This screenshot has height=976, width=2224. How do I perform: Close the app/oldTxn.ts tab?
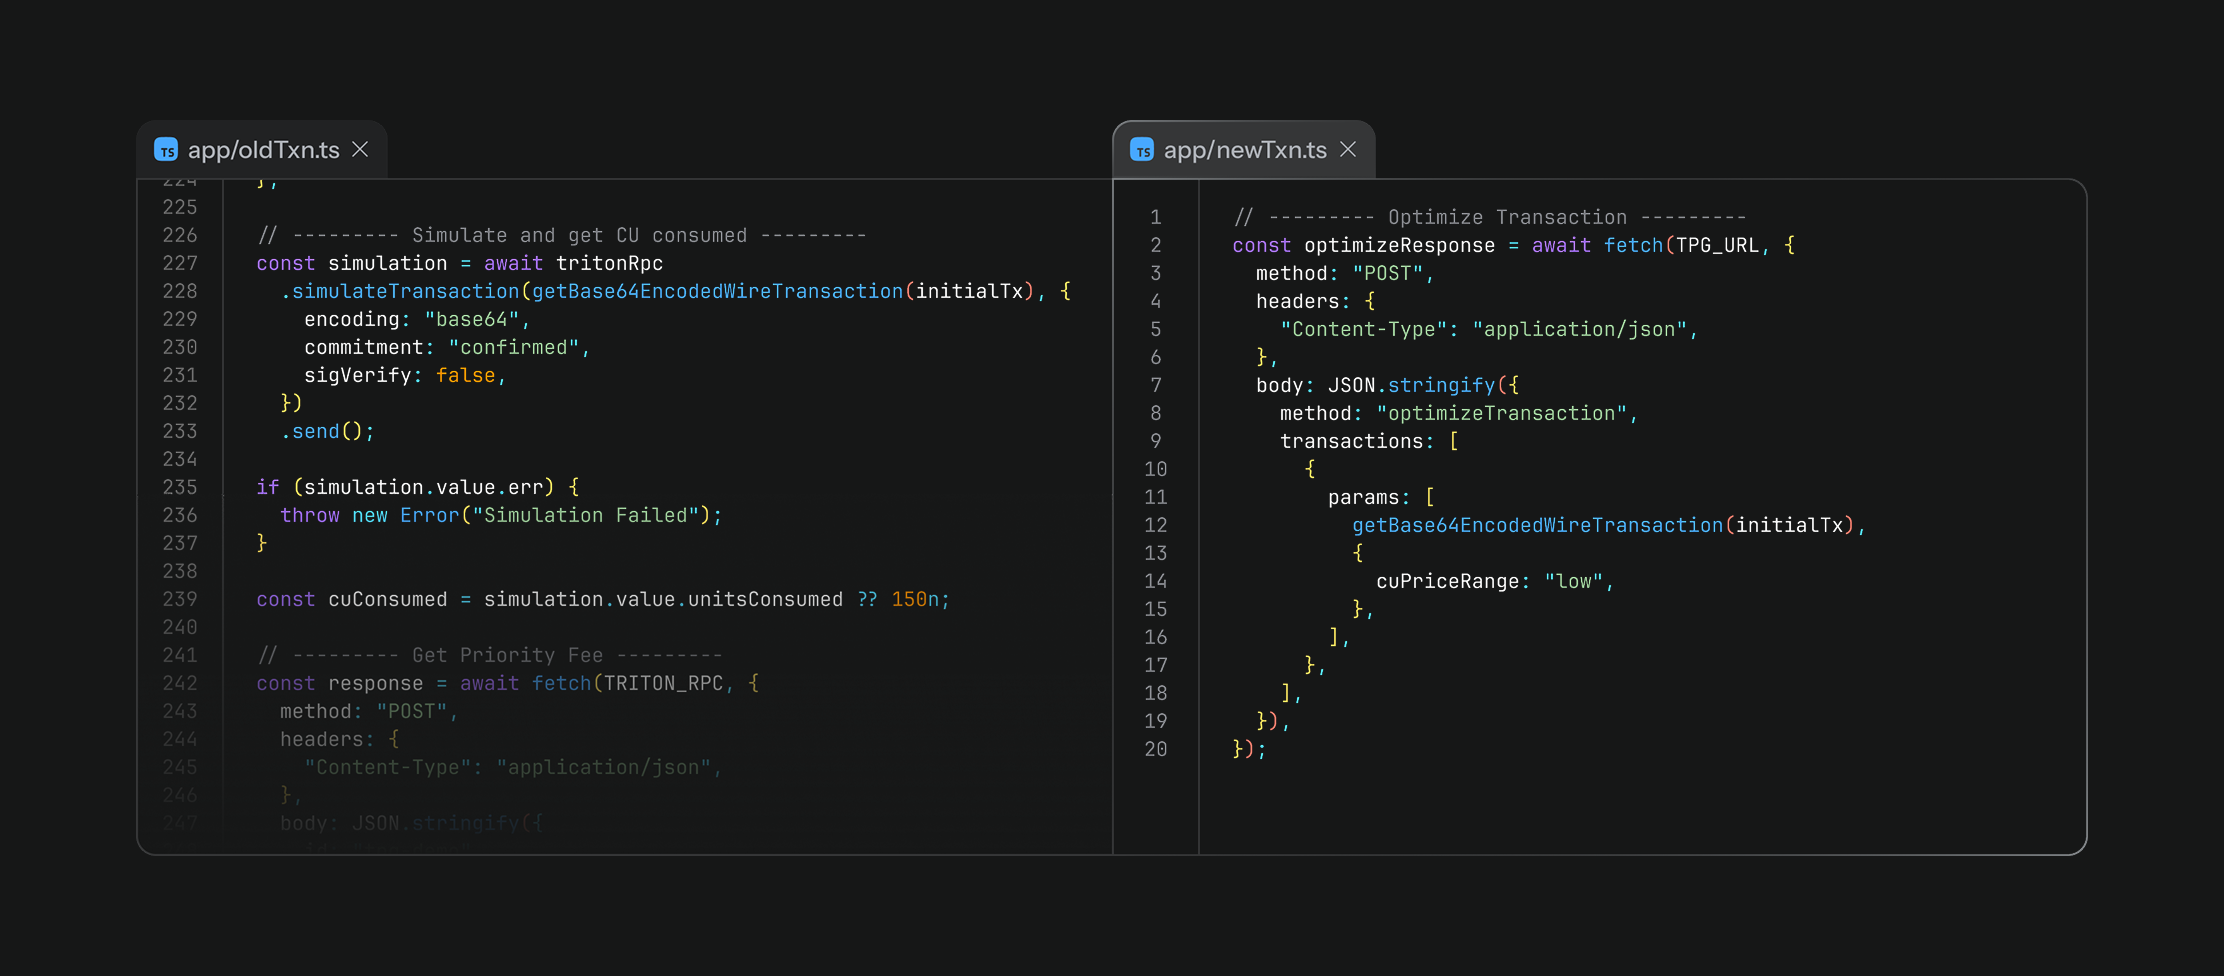[x=361, y=150]
